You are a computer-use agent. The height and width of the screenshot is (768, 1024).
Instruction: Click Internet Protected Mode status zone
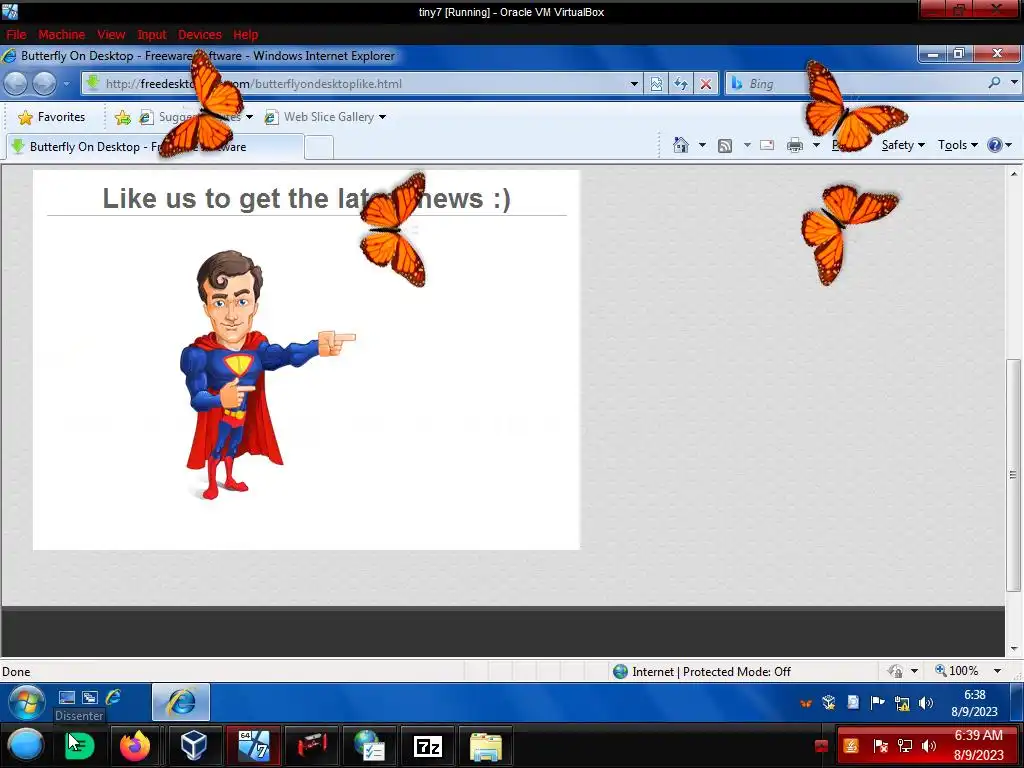[701, 671]
